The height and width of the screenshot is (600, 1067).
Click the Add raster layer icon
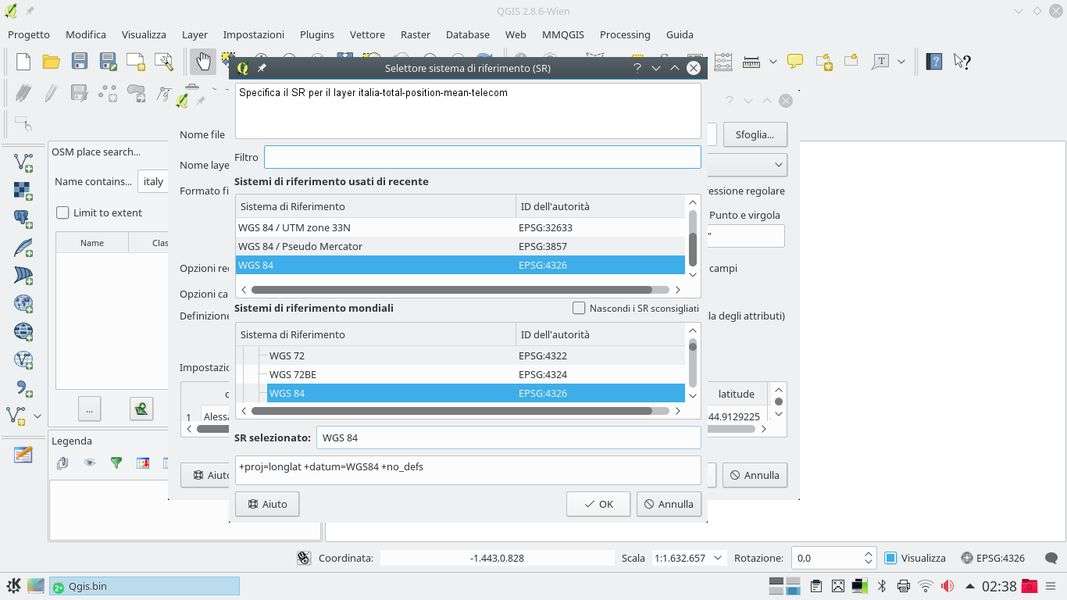(x=22, y=191)
